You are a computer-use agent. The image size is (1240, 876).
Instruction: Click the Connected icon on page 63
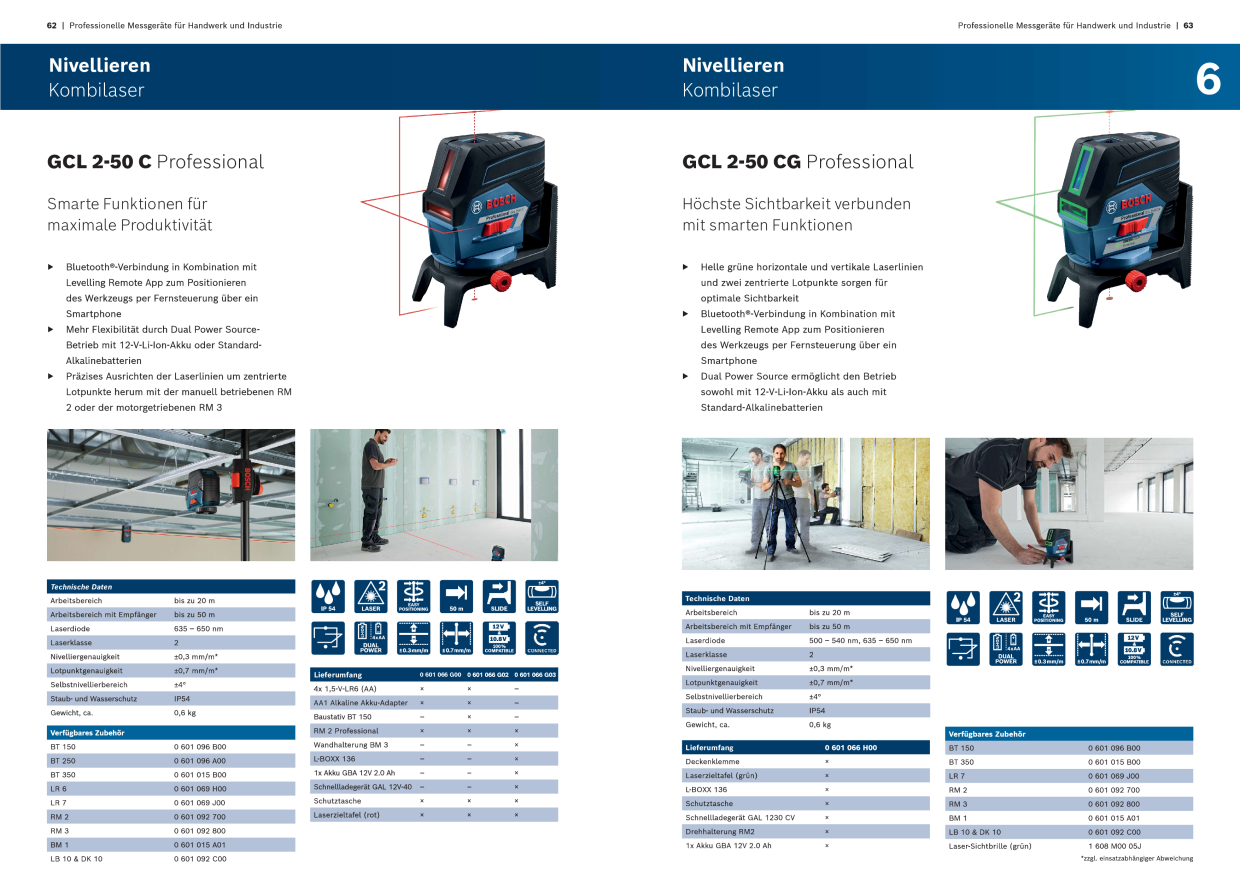pos(1177,649)
